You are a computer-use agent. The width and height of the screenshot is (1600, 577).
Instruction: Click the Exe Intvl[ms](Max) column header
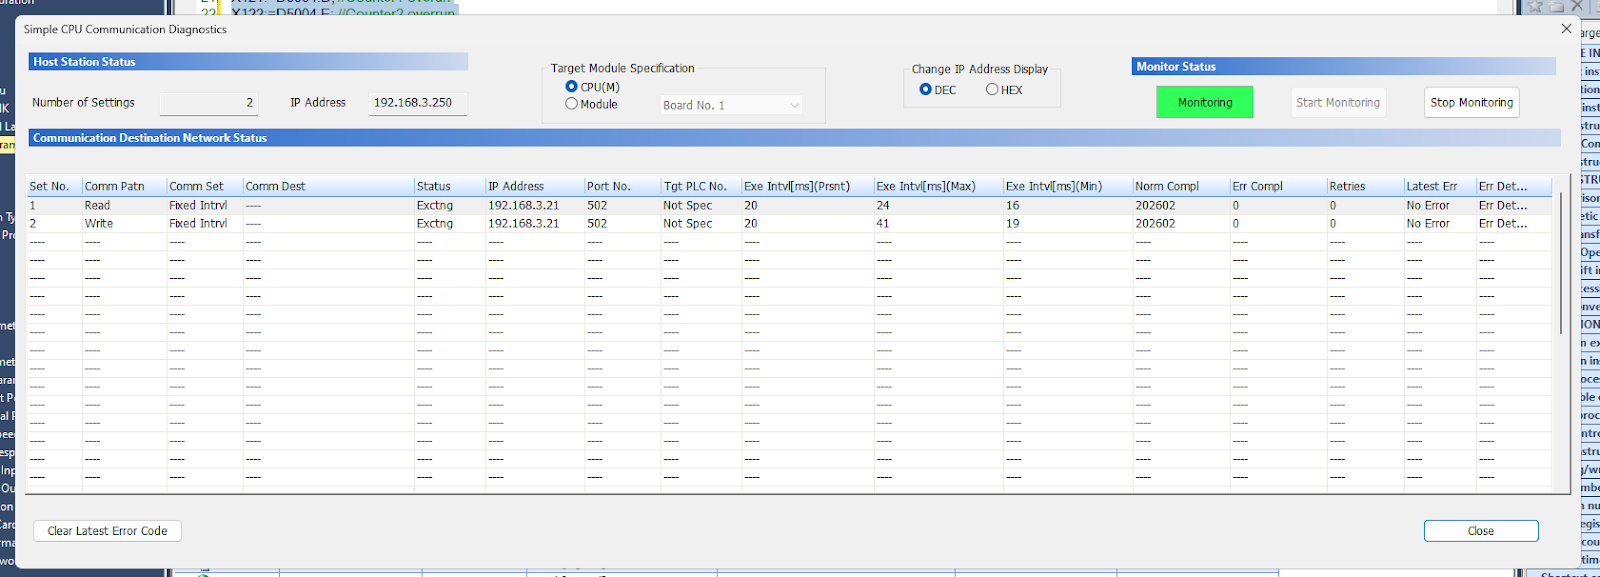938,186
